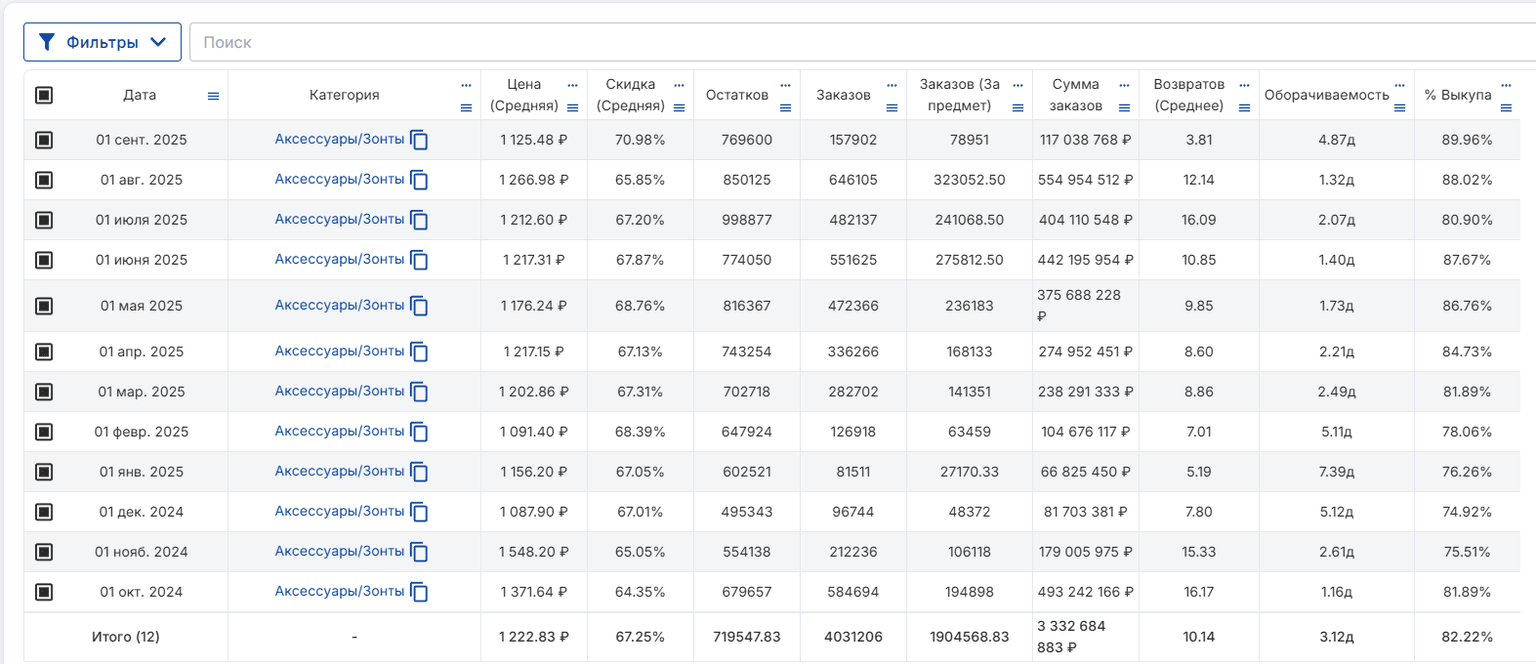Image resolution: width=1536 pixels, height=664 pixels.
Task: Focus the Поиск search field
Action: point(862,42)
